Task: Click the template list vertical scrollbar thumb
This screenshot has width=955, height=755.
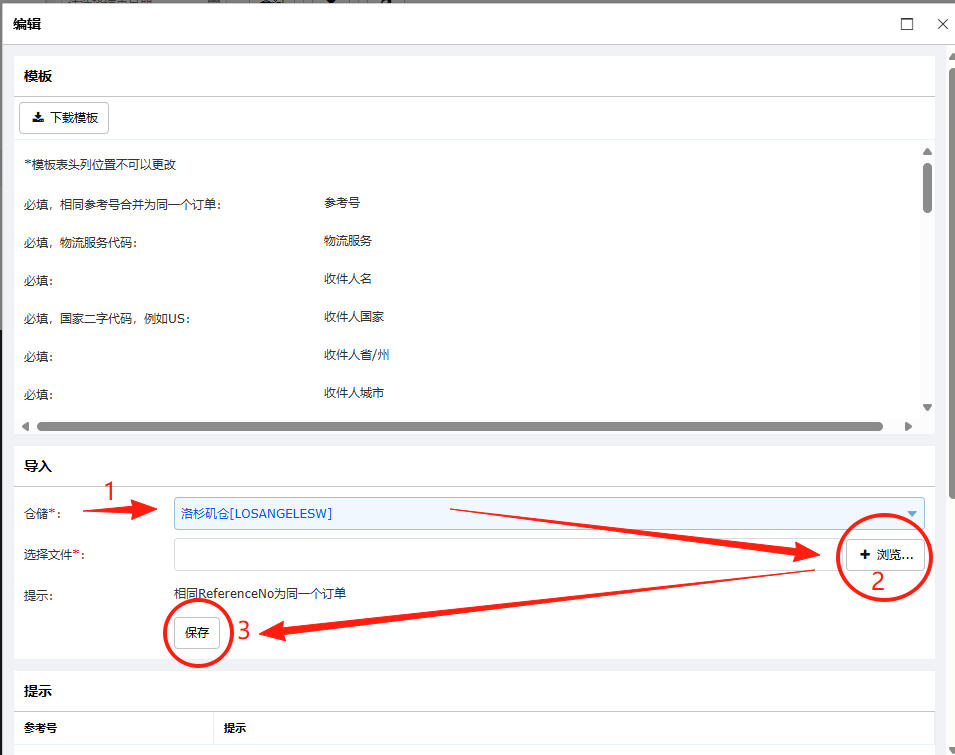Action: point(927,187)
